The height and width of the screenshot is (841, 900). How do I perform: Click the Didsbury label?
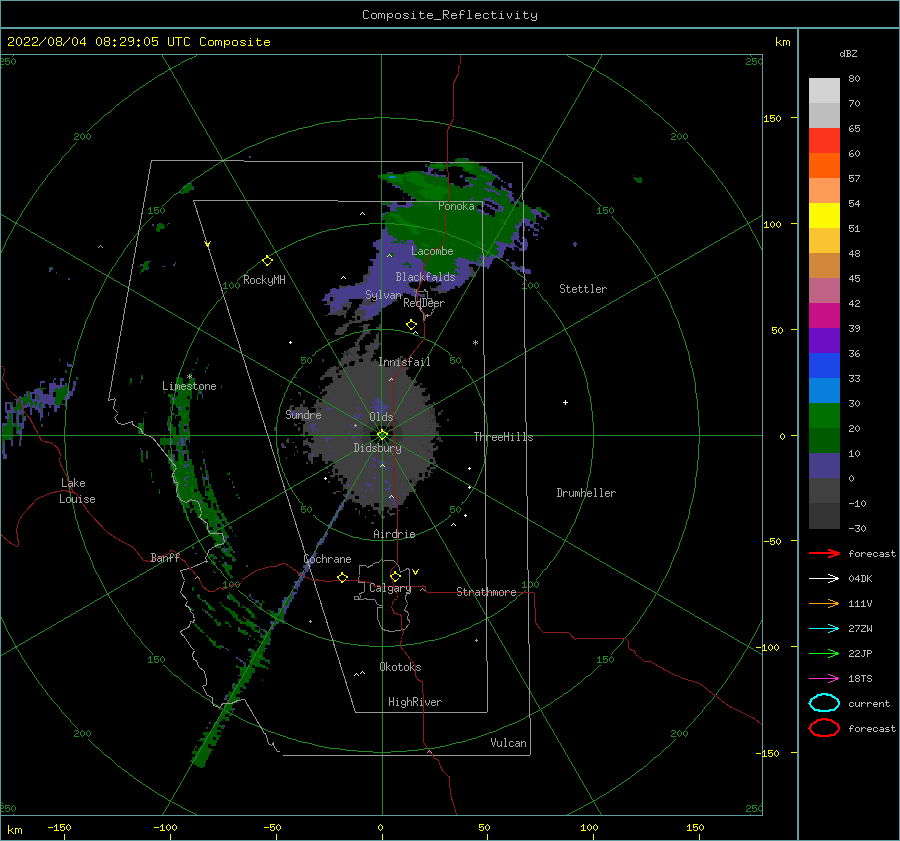pyautogui.click(x=377, y=448)
